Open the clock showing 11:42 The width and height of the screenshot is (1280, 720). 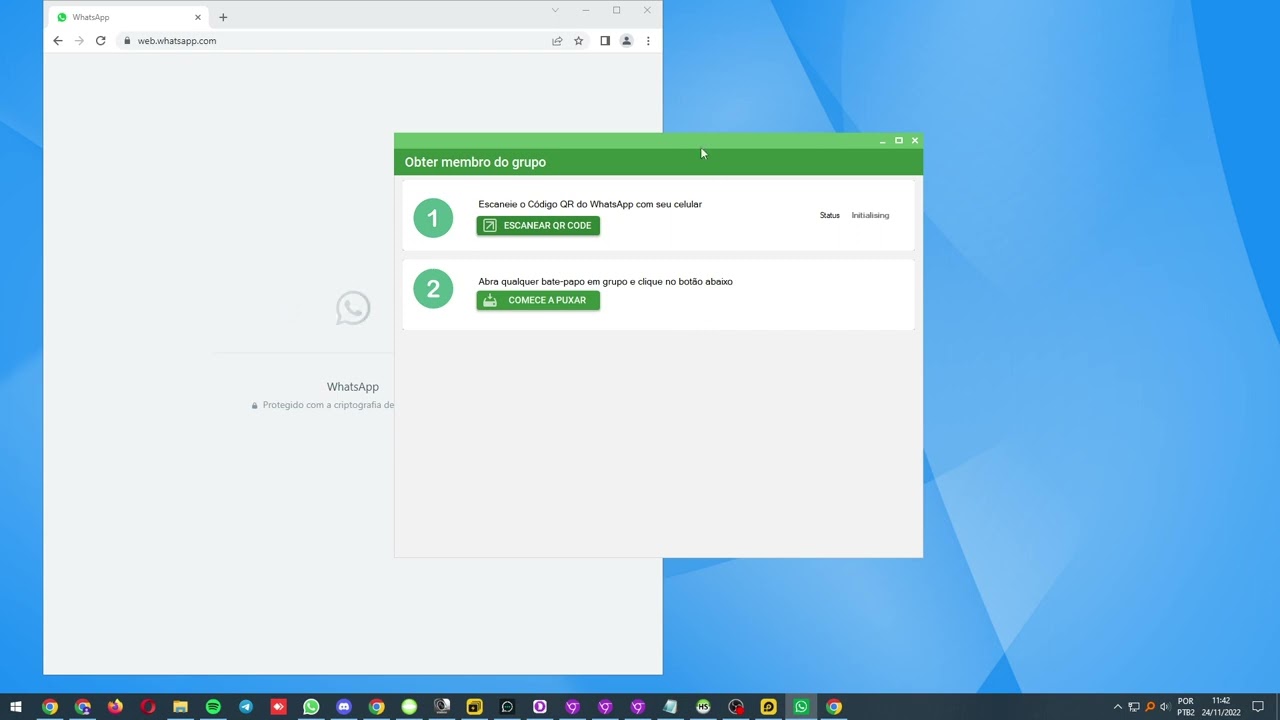coord(1220,707)
